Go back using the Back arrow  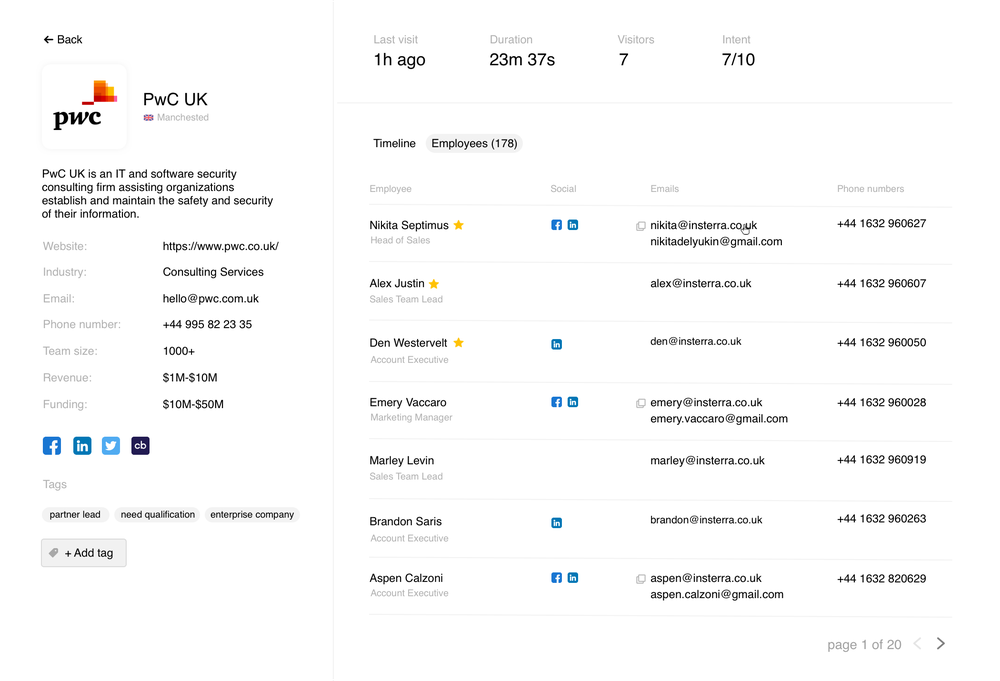pos(62,40)
